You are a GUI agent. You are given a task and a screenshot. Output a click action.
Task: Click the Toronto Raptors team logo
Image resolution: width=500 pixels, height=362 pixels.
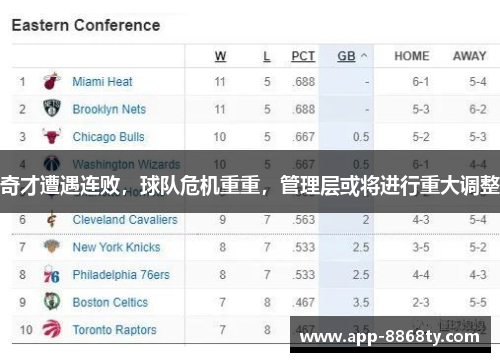click(52, 329)
